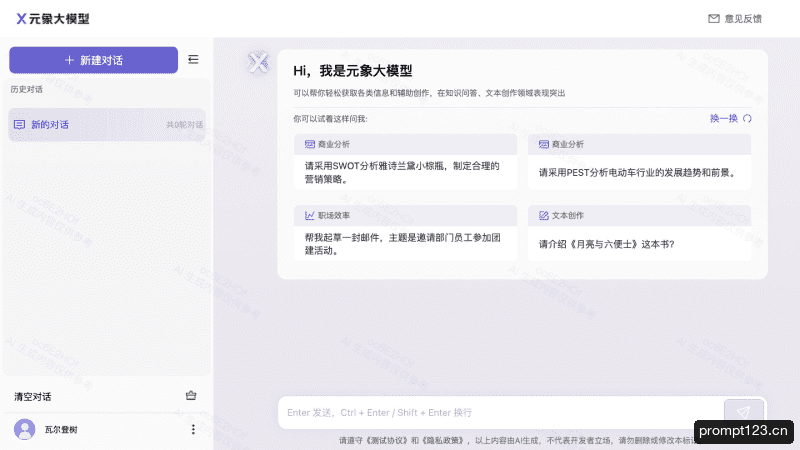Screen dimensions: 800x450
Task: Click the 商业分析 icon on the PEST card
Action: [x=544, y=144]
